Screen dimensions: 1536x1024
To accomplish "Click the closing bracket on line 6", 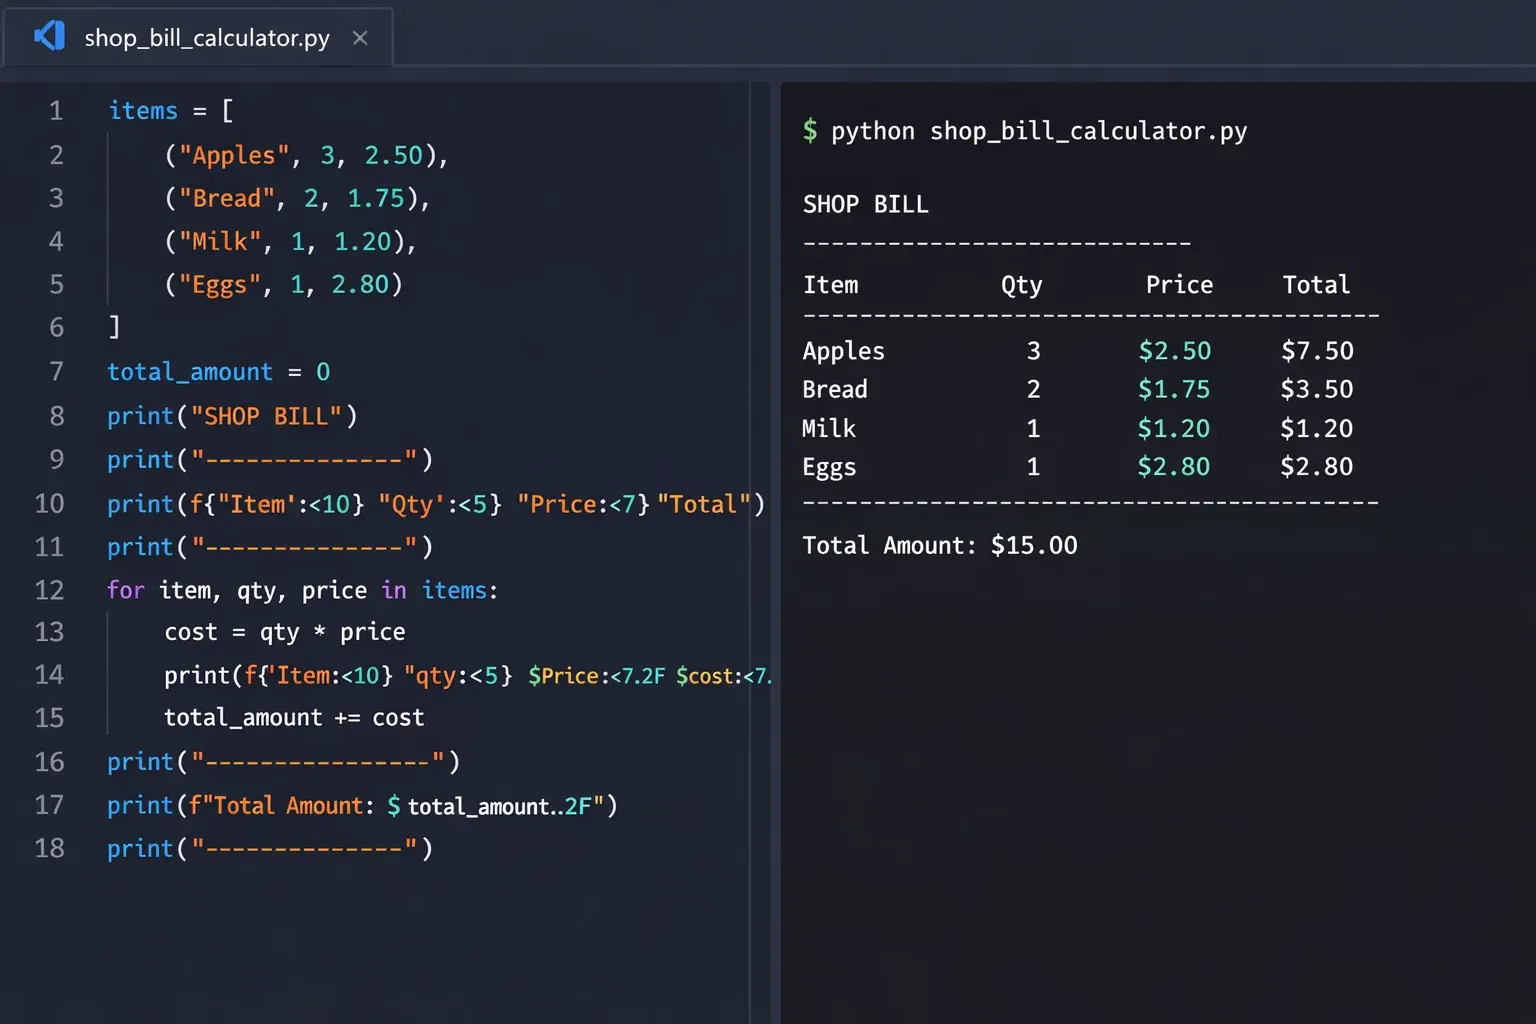I will coord(114,327).
